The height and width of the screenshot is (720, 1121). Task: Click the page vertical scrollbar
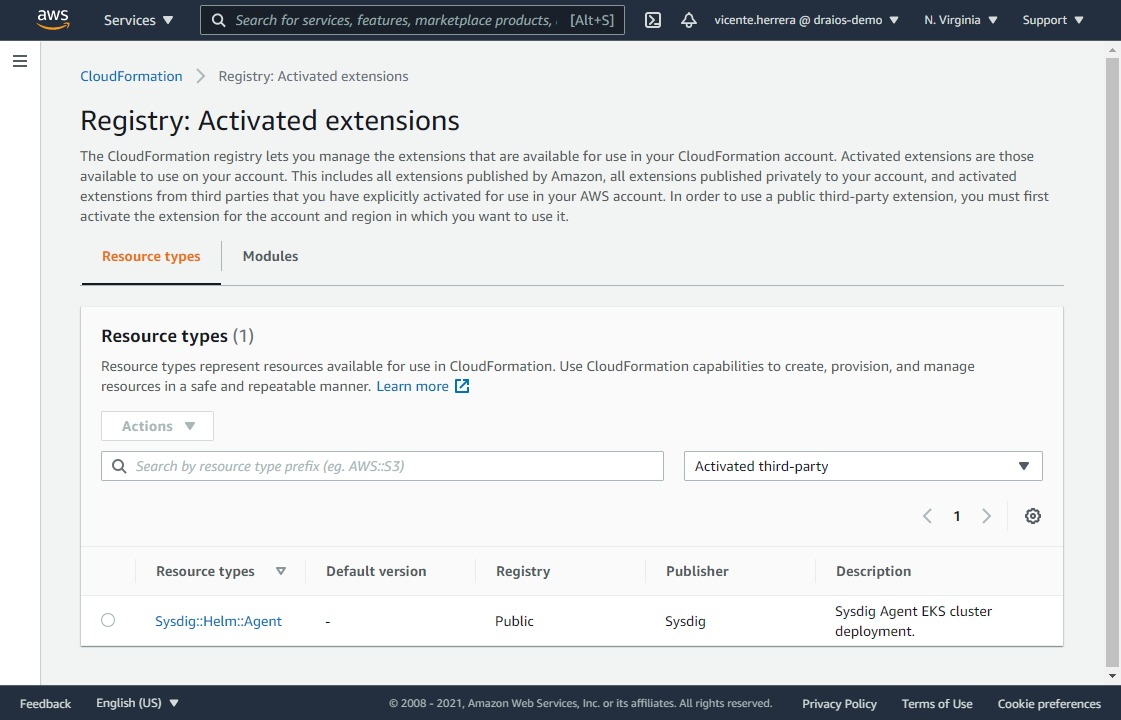point(1112,363)
